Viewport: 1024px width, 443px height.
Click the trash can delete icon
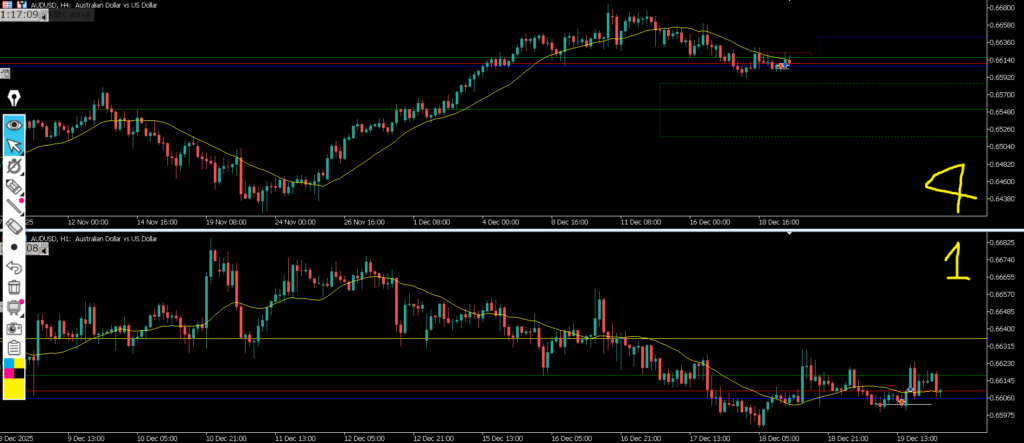[x=14, y=287]
